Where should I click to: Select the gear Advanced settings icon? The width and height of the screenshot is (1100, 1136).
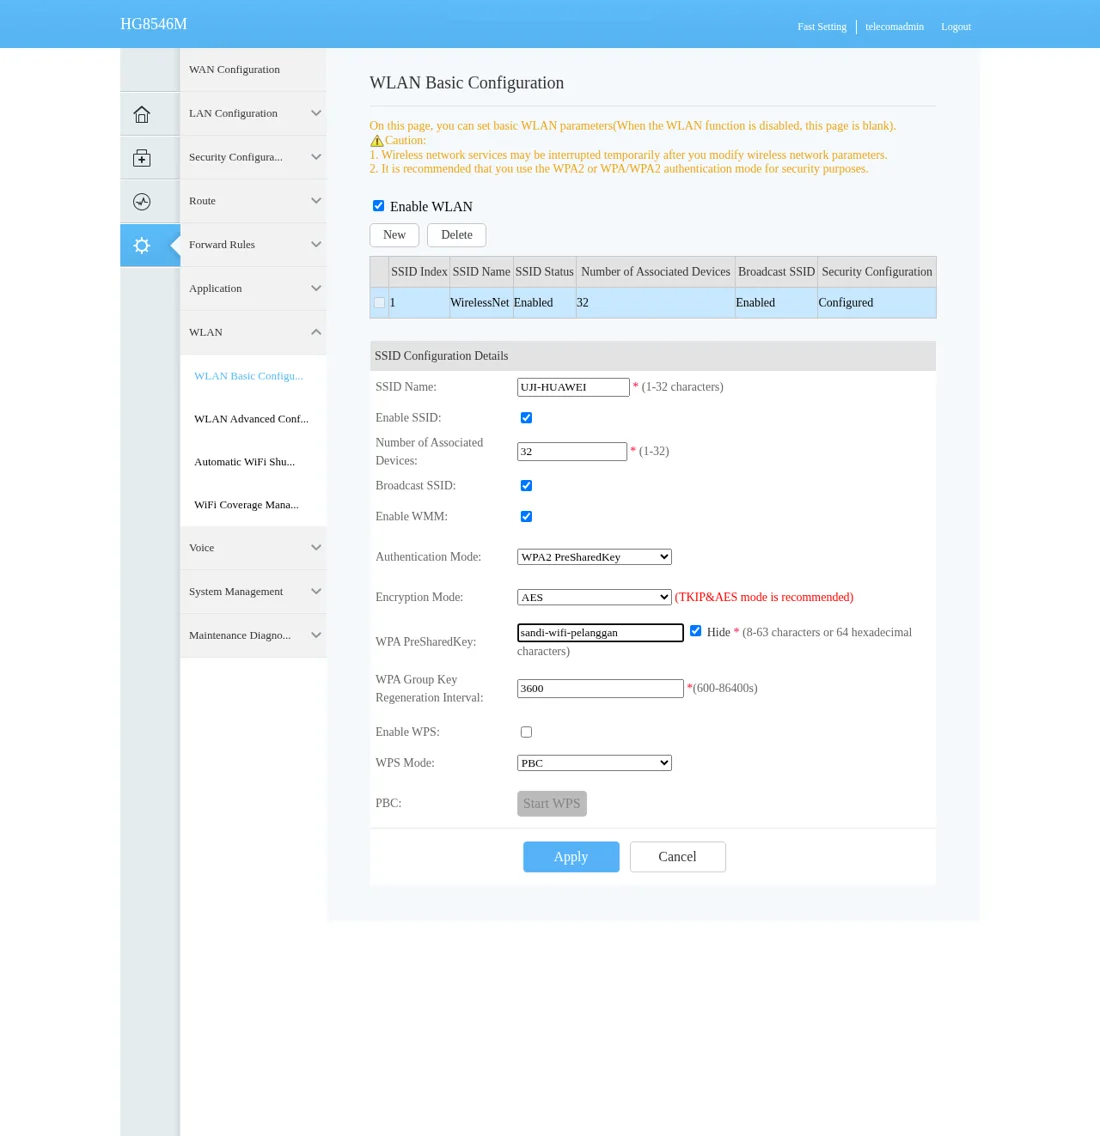click(142, 245)
